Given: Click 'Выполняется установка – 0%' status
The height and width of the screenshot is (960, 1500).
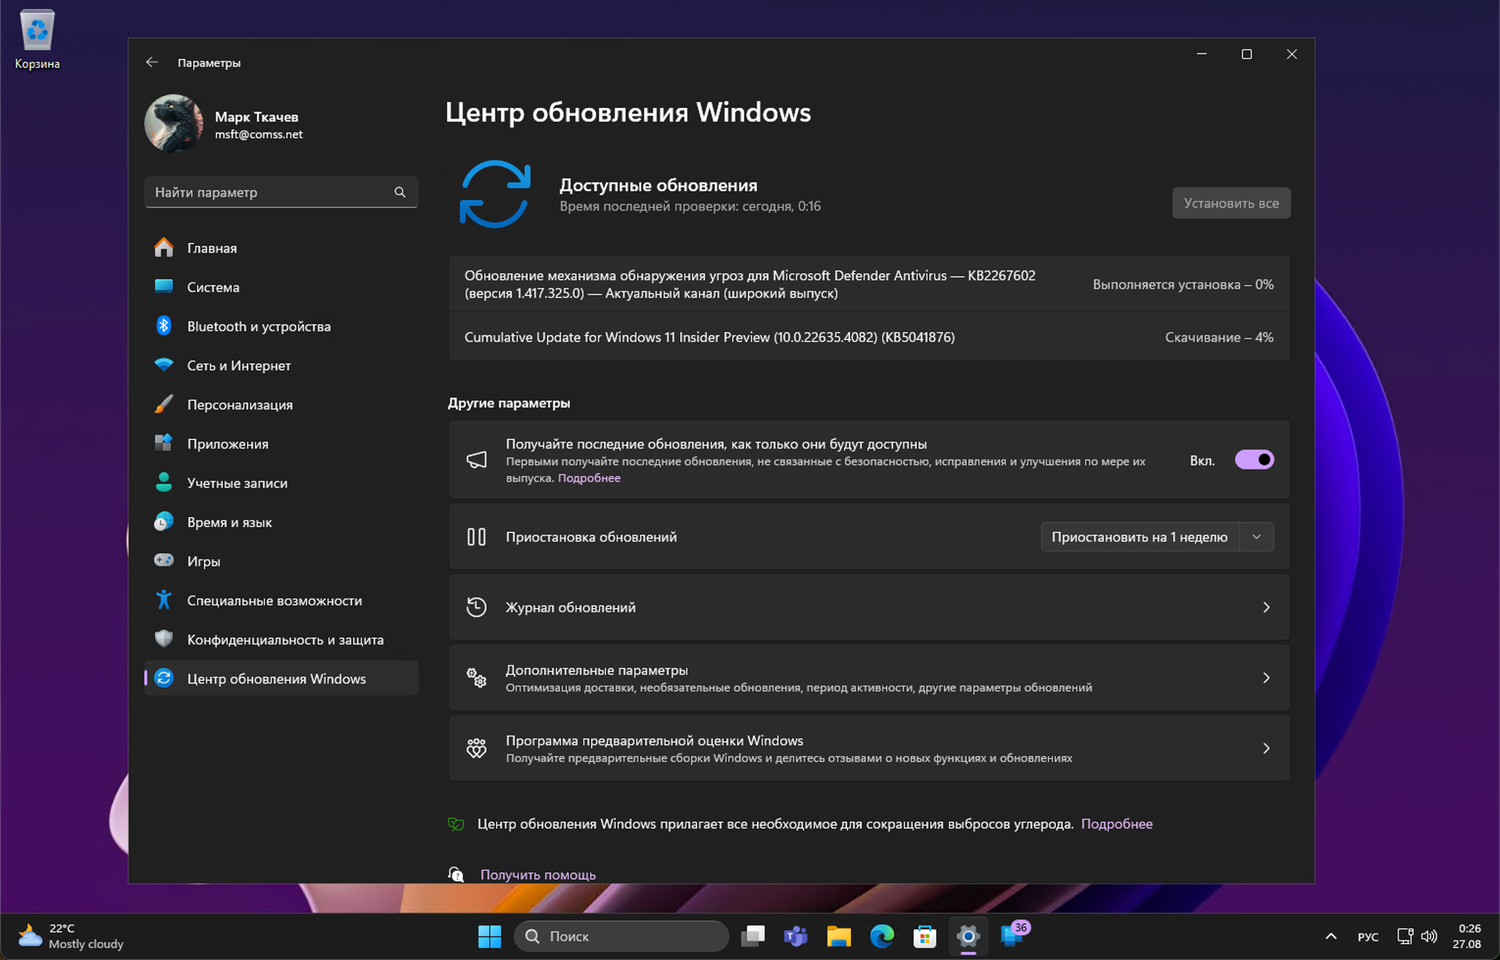Looking at the screenshot, I should tap(1183, 284).
